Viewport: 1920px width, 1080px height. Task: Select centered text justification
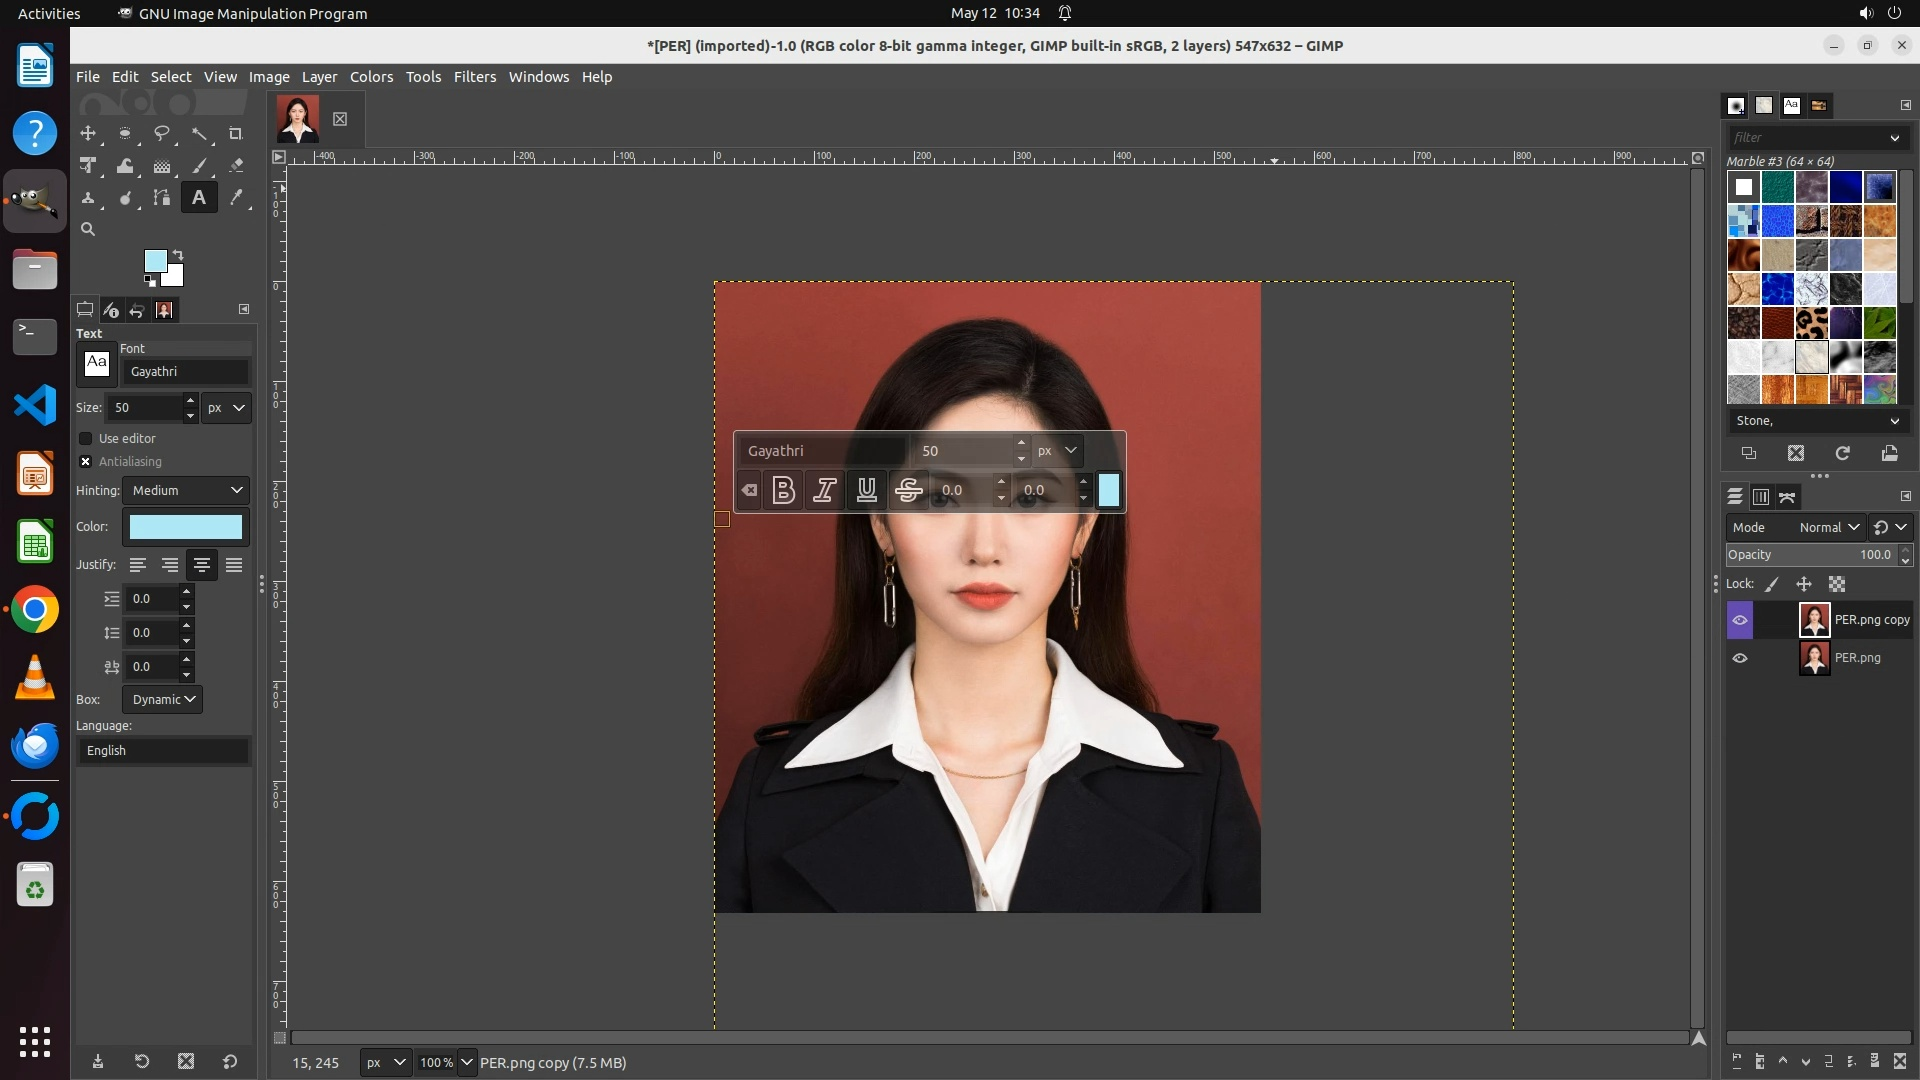pyautogui.click(x=202, y=565)
